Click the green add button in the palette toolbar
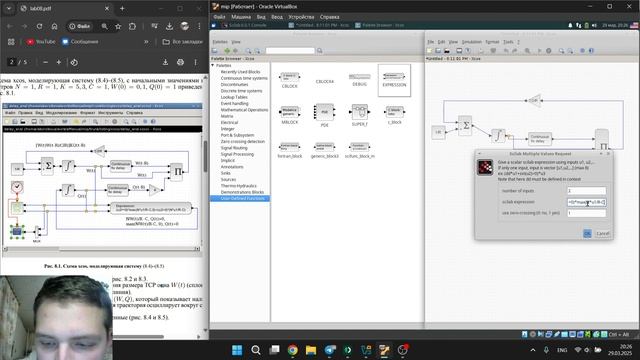This screenshot has width=640, height=360. click(x=227, y=51)
